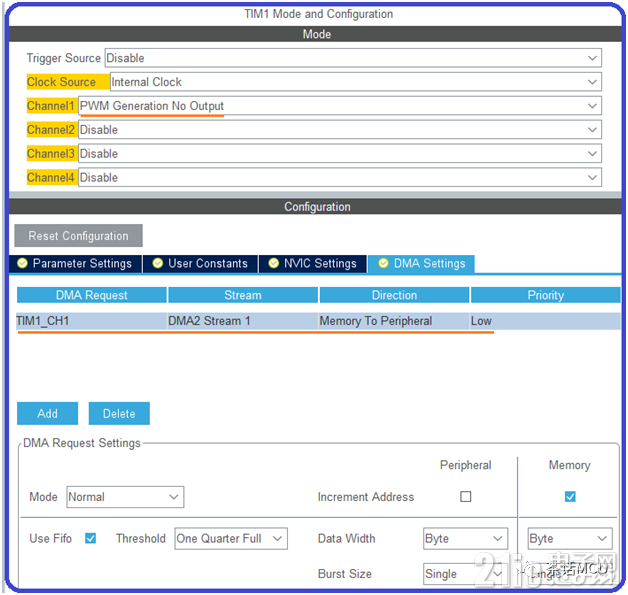Select the TIM1_CH1 DMA request cell
The image size is (628, 595).
[x=91, y=321]
